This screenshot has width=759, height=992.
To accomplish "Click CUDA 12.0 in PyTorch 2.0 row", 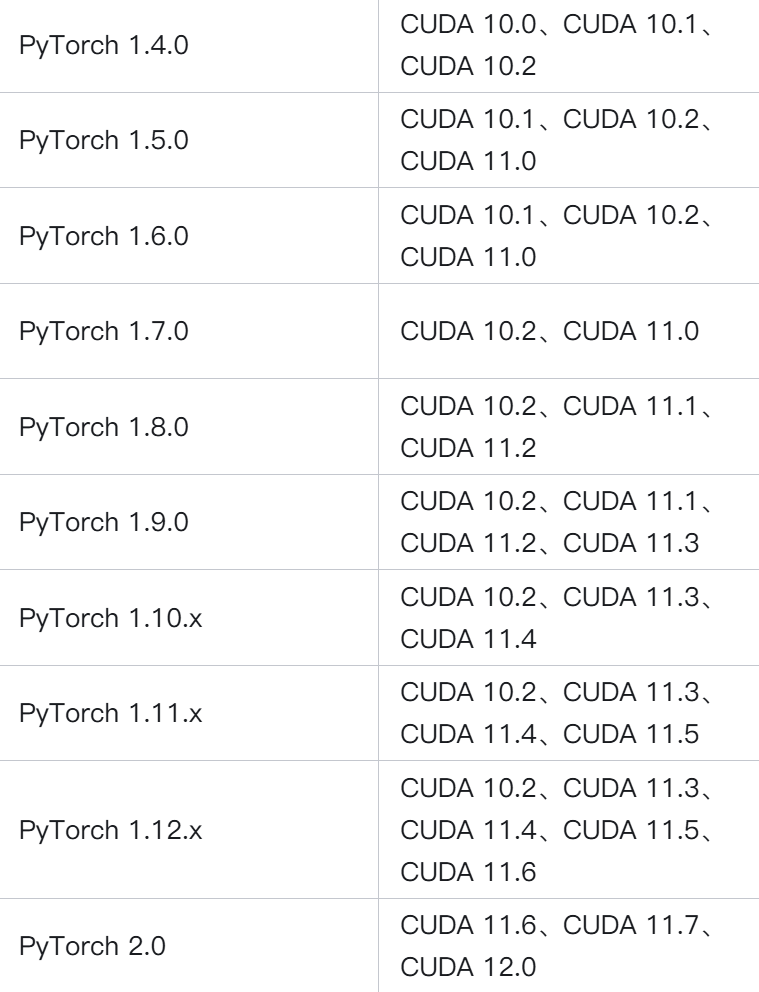I will [x=468, y=967].
